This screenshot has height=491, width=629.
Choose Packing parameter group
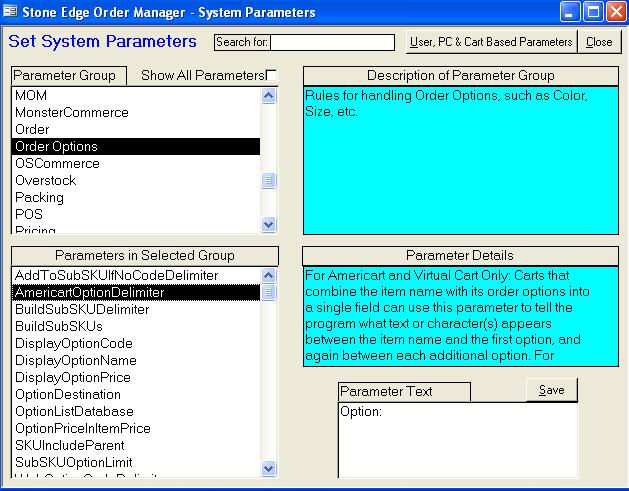136,197
